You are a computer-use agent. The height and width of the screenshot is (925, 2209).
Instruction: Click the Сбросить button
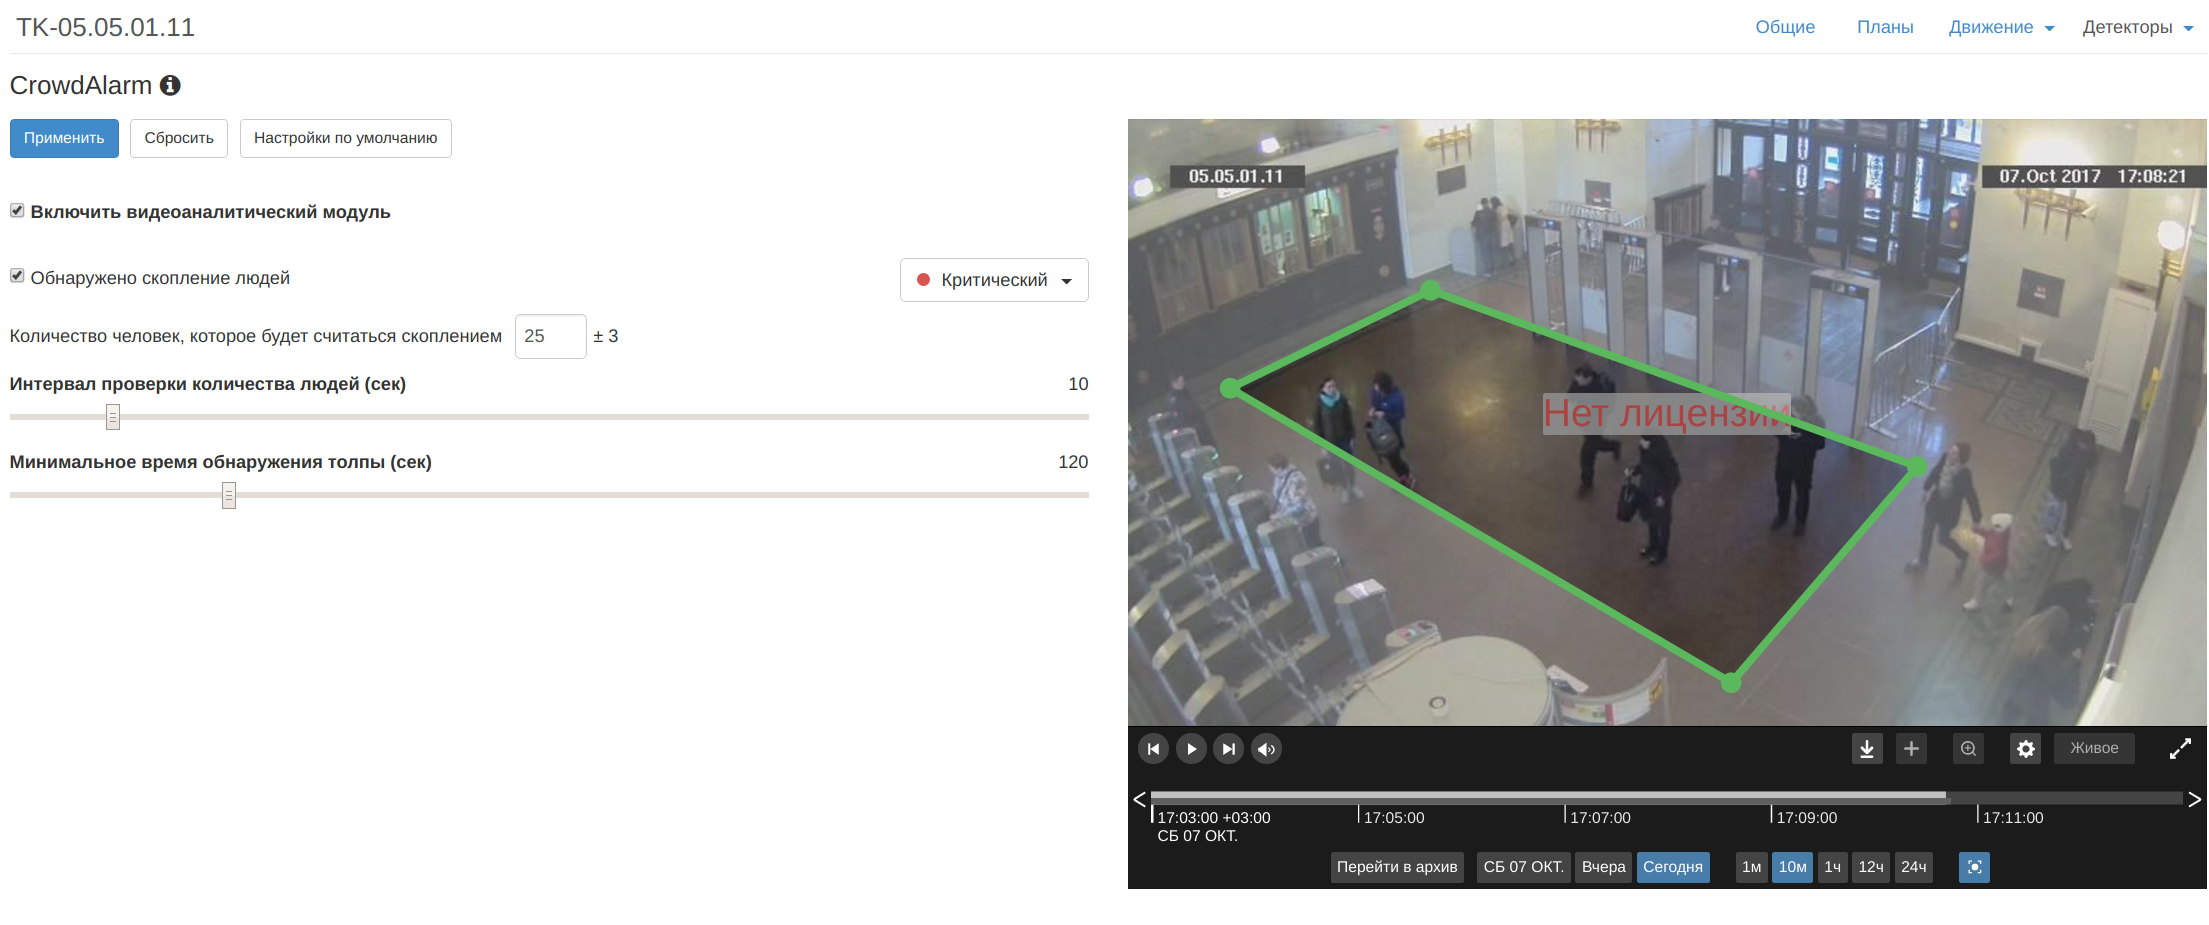[x=179, y=138]
